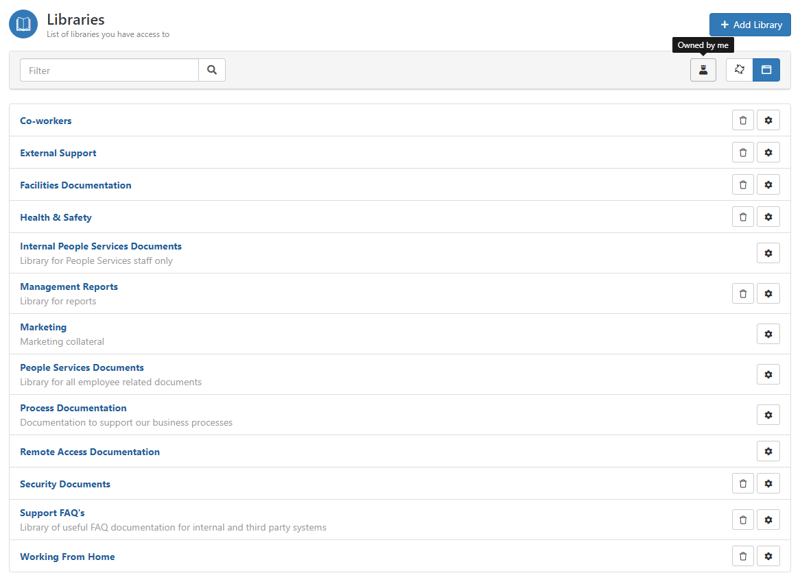Click the 'Marketing collateral' description
The height and width of the screenshot is (584, 800).
(x=62, y=342)
